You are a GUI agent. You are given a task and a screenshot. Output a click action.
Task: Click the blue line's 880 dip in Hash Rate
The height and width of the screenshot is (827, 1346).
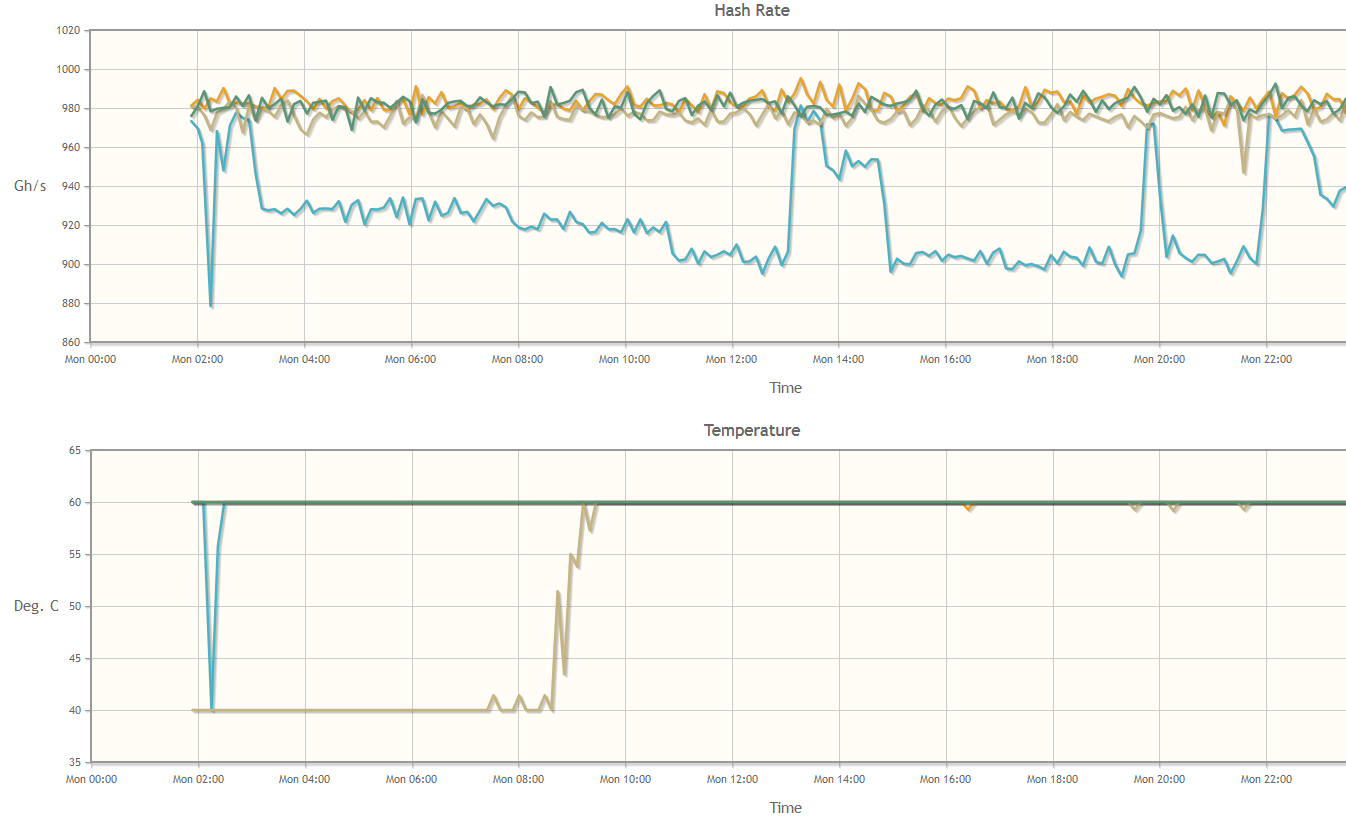[210, 305]
